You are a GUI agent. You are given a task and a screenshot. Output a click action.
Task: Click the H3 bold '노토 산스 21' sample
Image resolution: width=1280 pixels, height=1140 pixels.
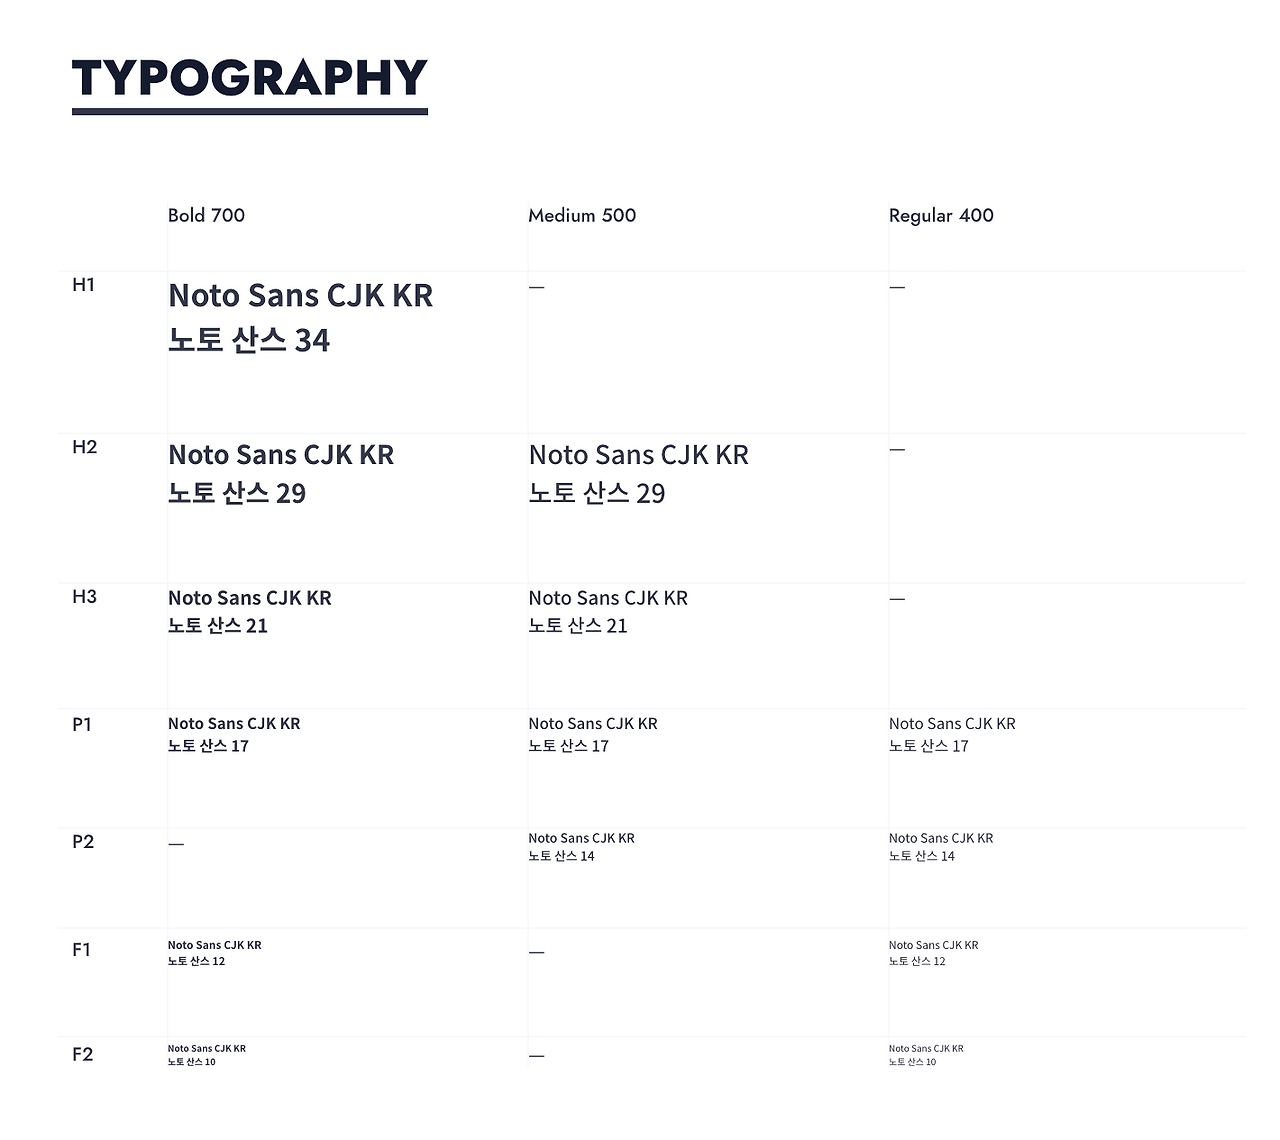pos(218,626)
